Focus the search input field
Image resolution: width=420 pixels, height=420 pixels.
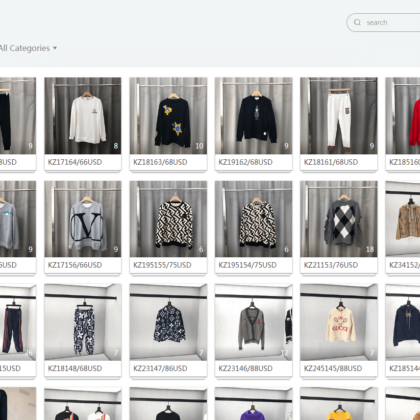pyautogui.click(x=383, y=22)
